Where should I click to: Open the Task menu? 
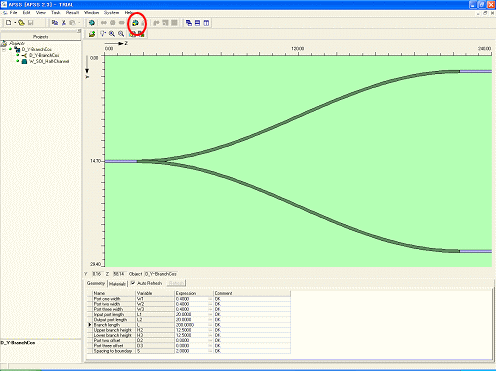pyautogui.click(x=56, y=13)
